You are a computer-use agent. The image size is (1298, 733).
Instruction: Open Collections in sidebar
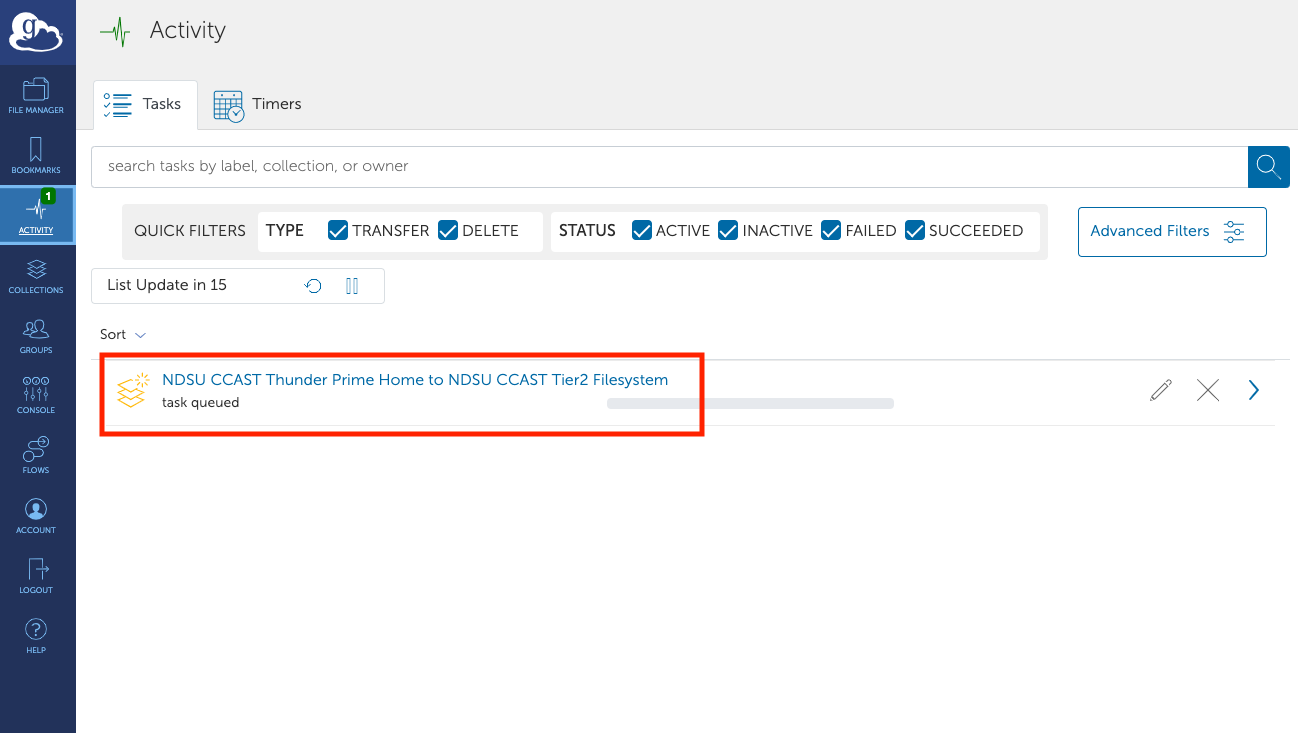[x=36, y=275]
